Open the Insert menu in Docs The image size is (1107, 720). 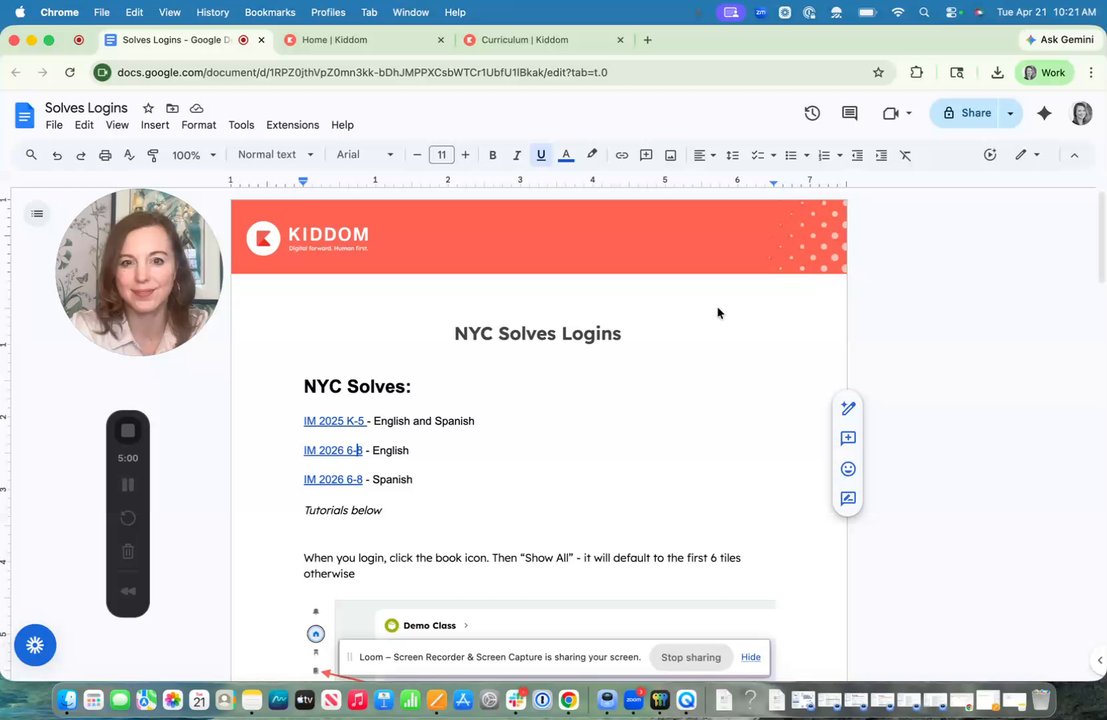[155, 125]
